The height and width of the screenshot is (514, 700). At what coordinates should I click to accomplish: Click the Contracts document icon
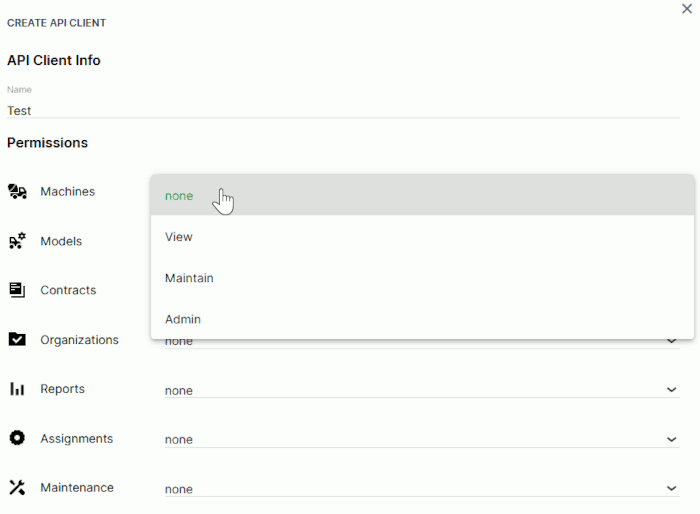click(x=17, y=290)
